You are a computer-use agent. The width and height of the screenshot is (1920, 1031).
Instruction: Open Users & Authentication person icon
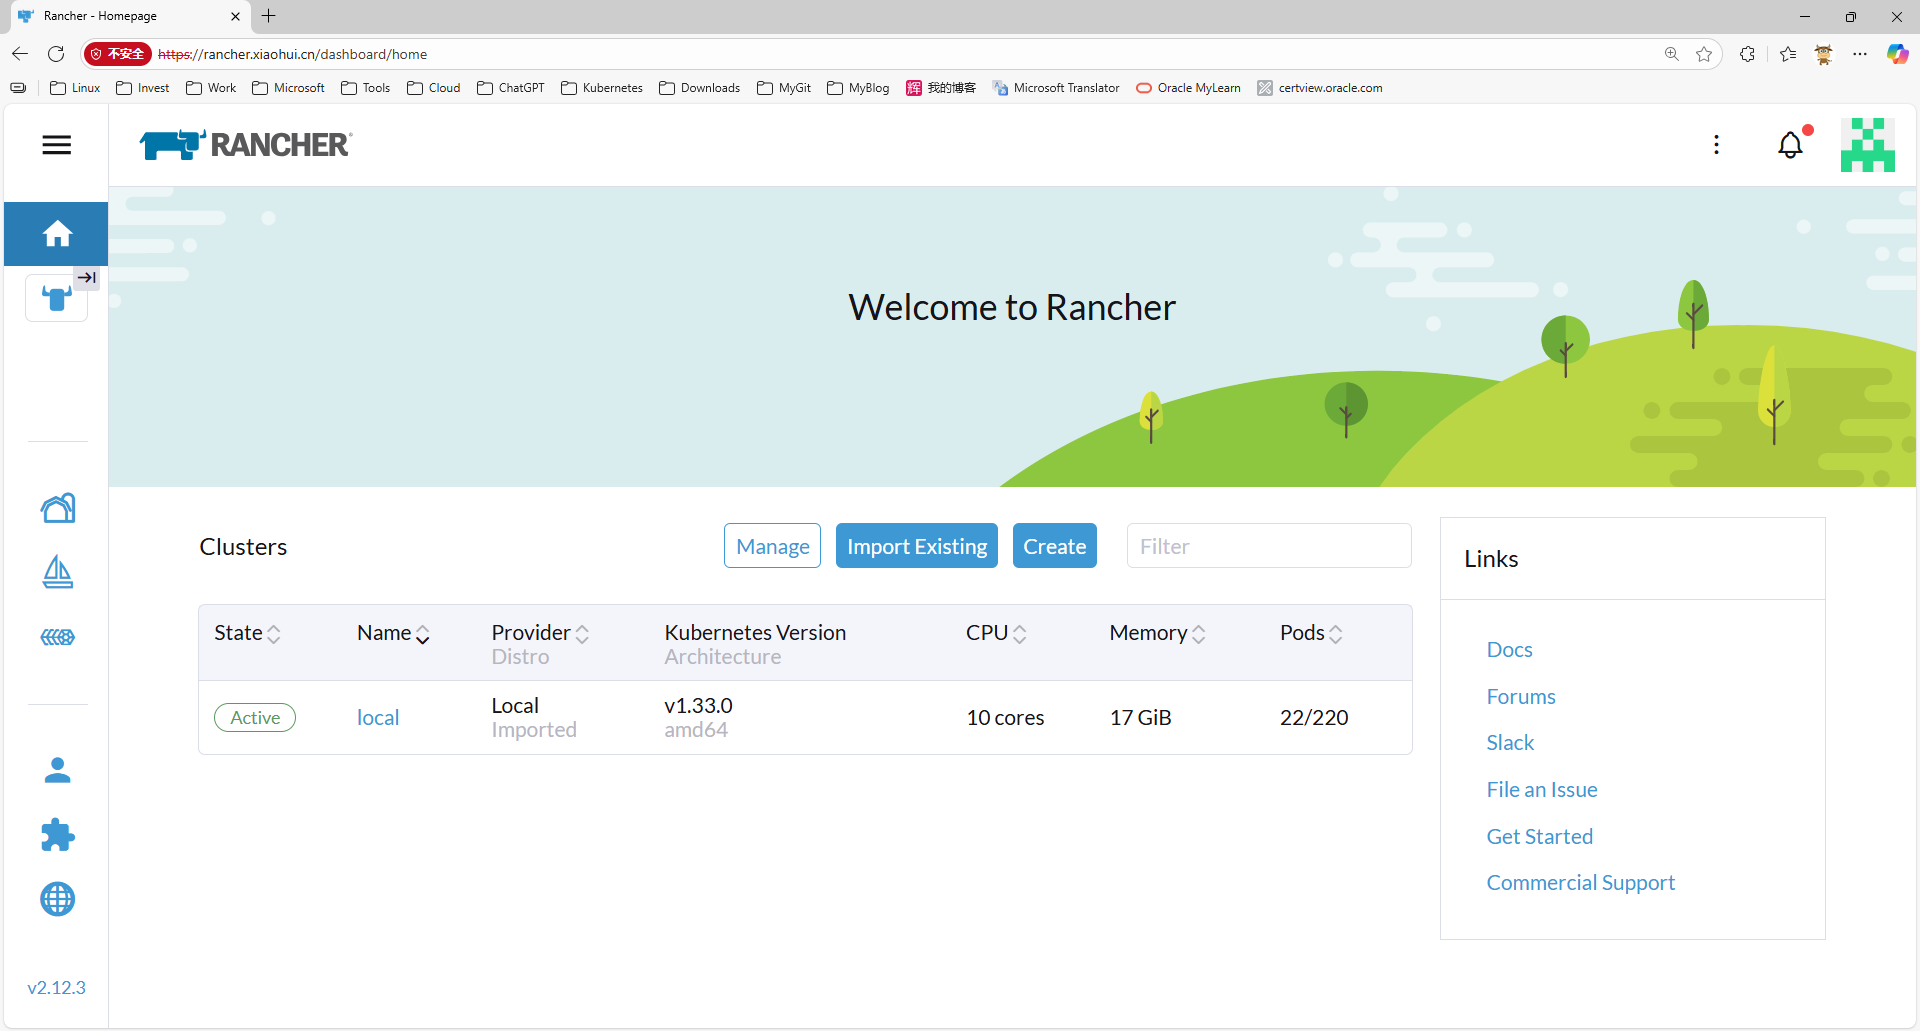pyautogui.click(x=57, y=770)
